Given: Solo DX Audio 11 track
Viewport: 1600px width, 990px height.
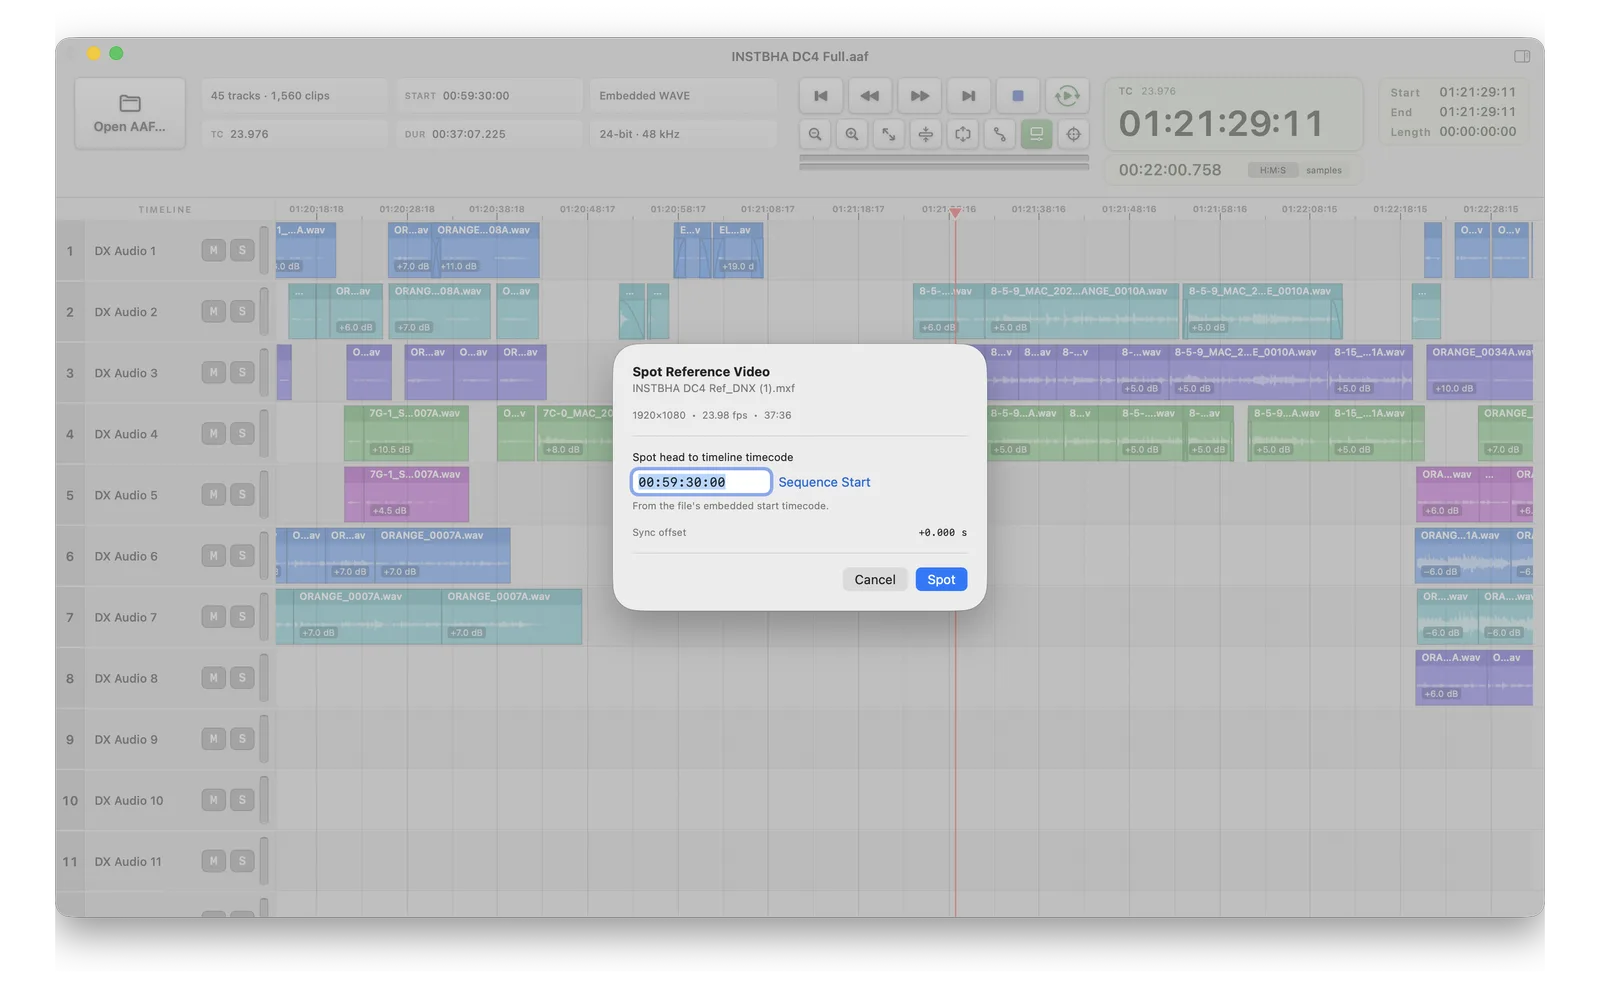Looking at the screenshot, I should (242, 861).
